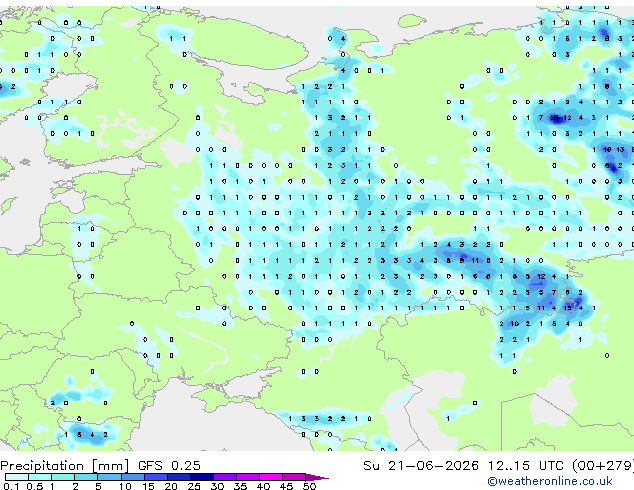The width and height of the screenshot is (634, 490).
Task: Click the 25–30 mm navy legend swatch
Action: pyautogui.click(x=201, y=477)
